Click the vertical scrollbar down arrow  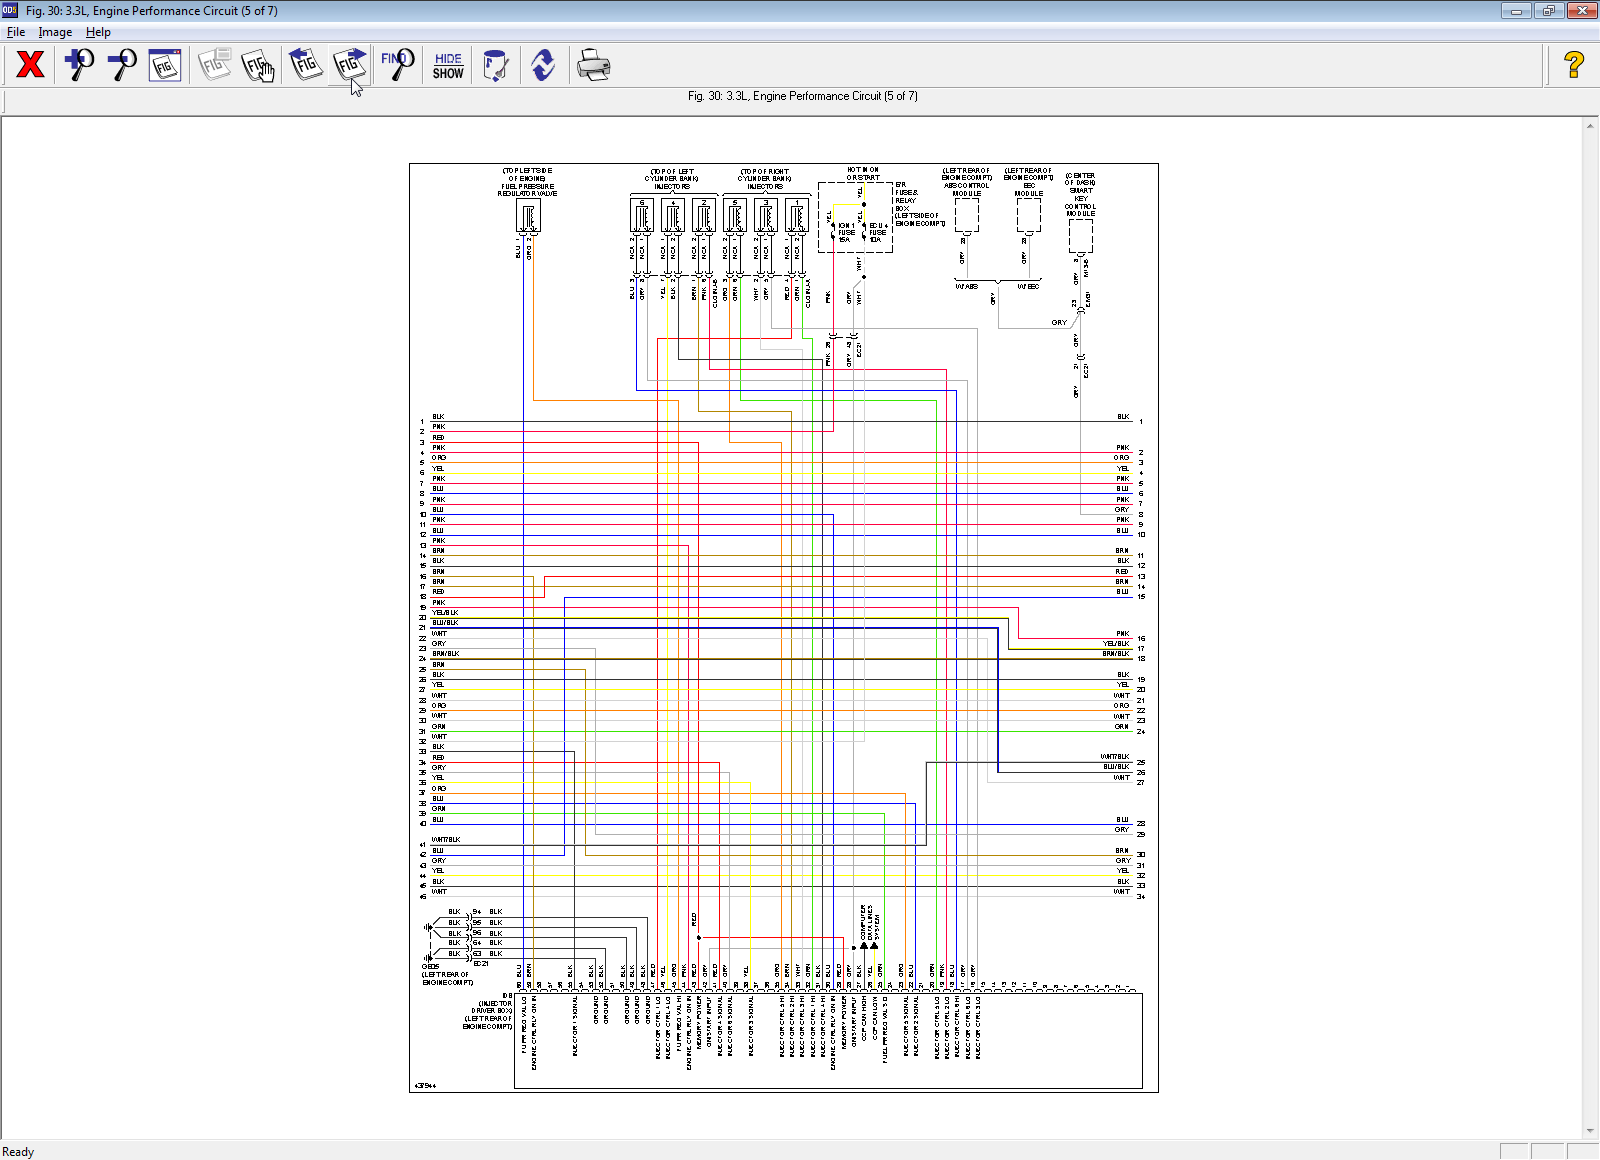(x=1590, y=1131)
